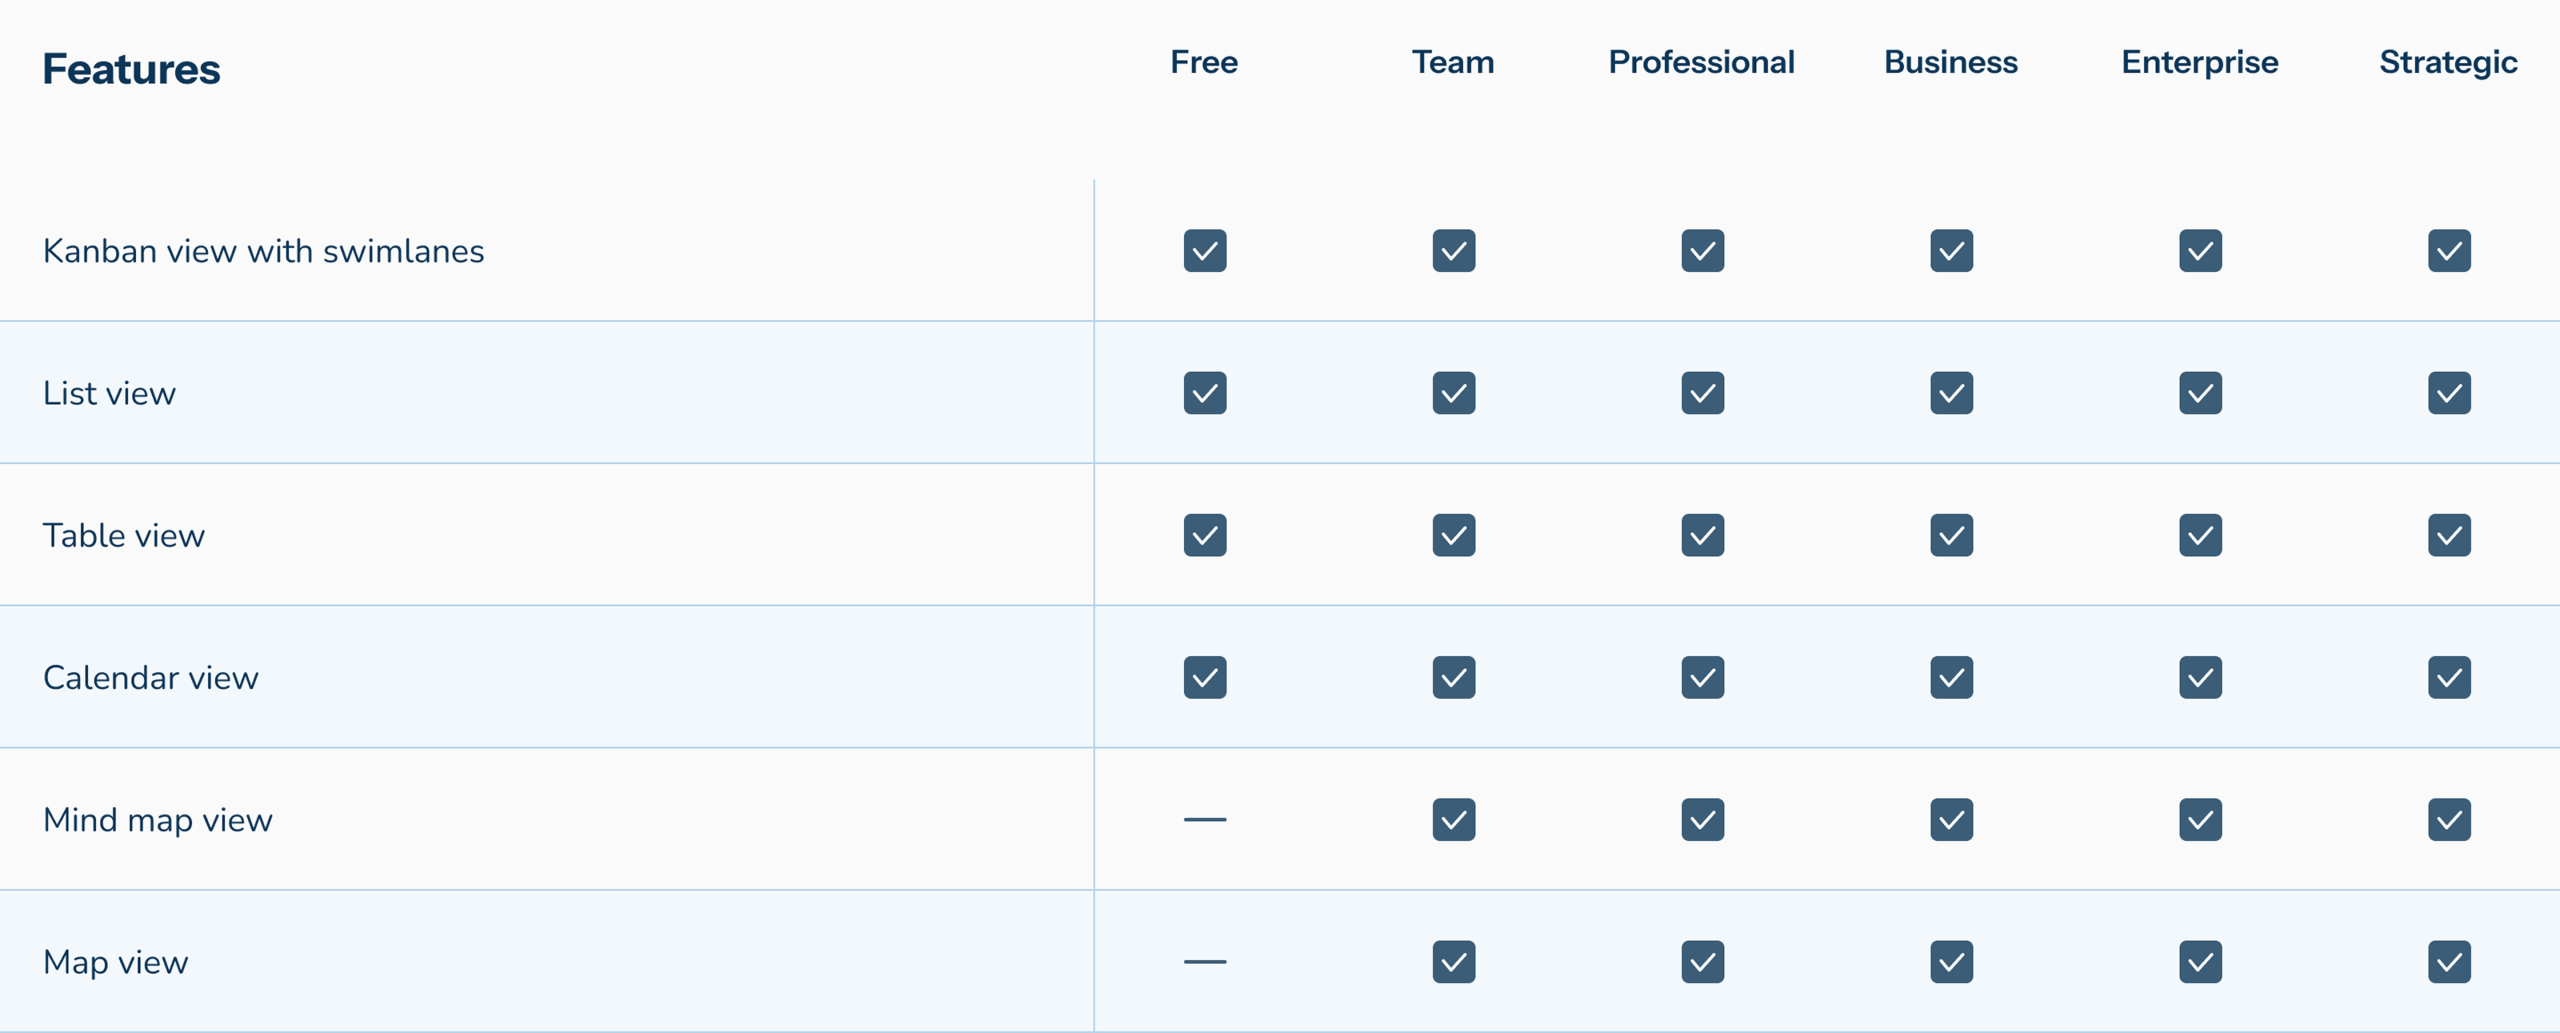
Task: Click List view checkmark under Team plan
Action: coord(1453,393)
